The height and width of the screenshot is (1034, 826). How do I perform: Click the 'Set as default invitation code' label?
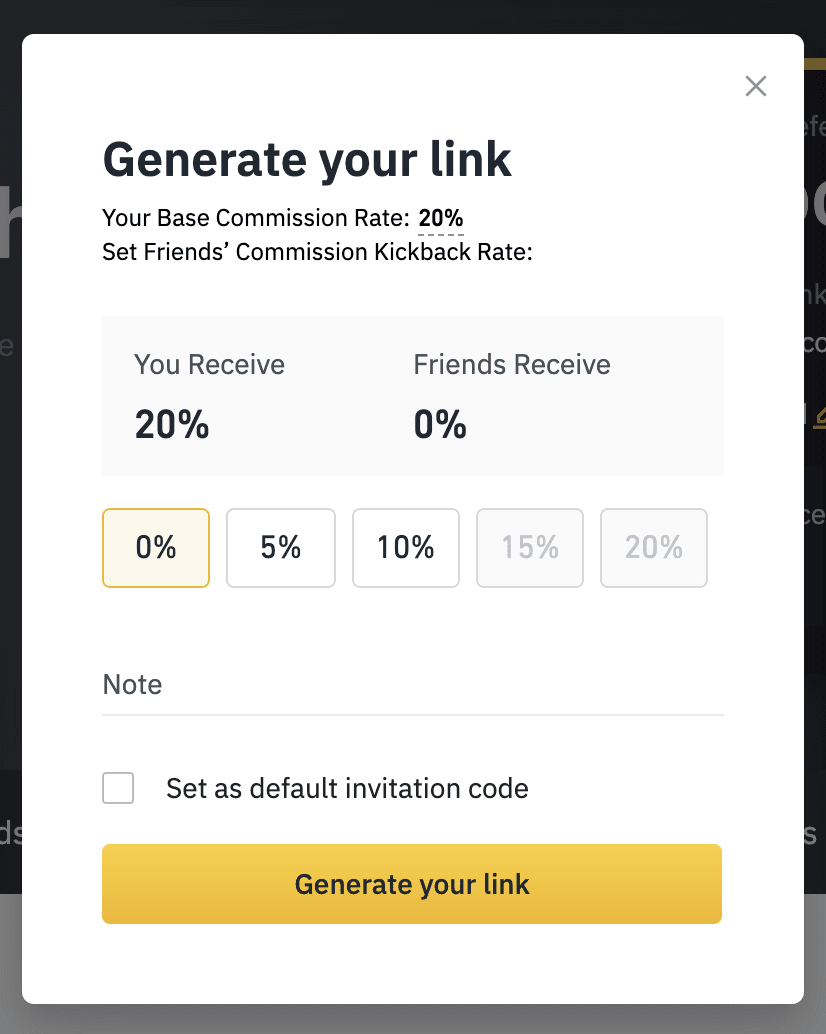click(x=347, y=789)
